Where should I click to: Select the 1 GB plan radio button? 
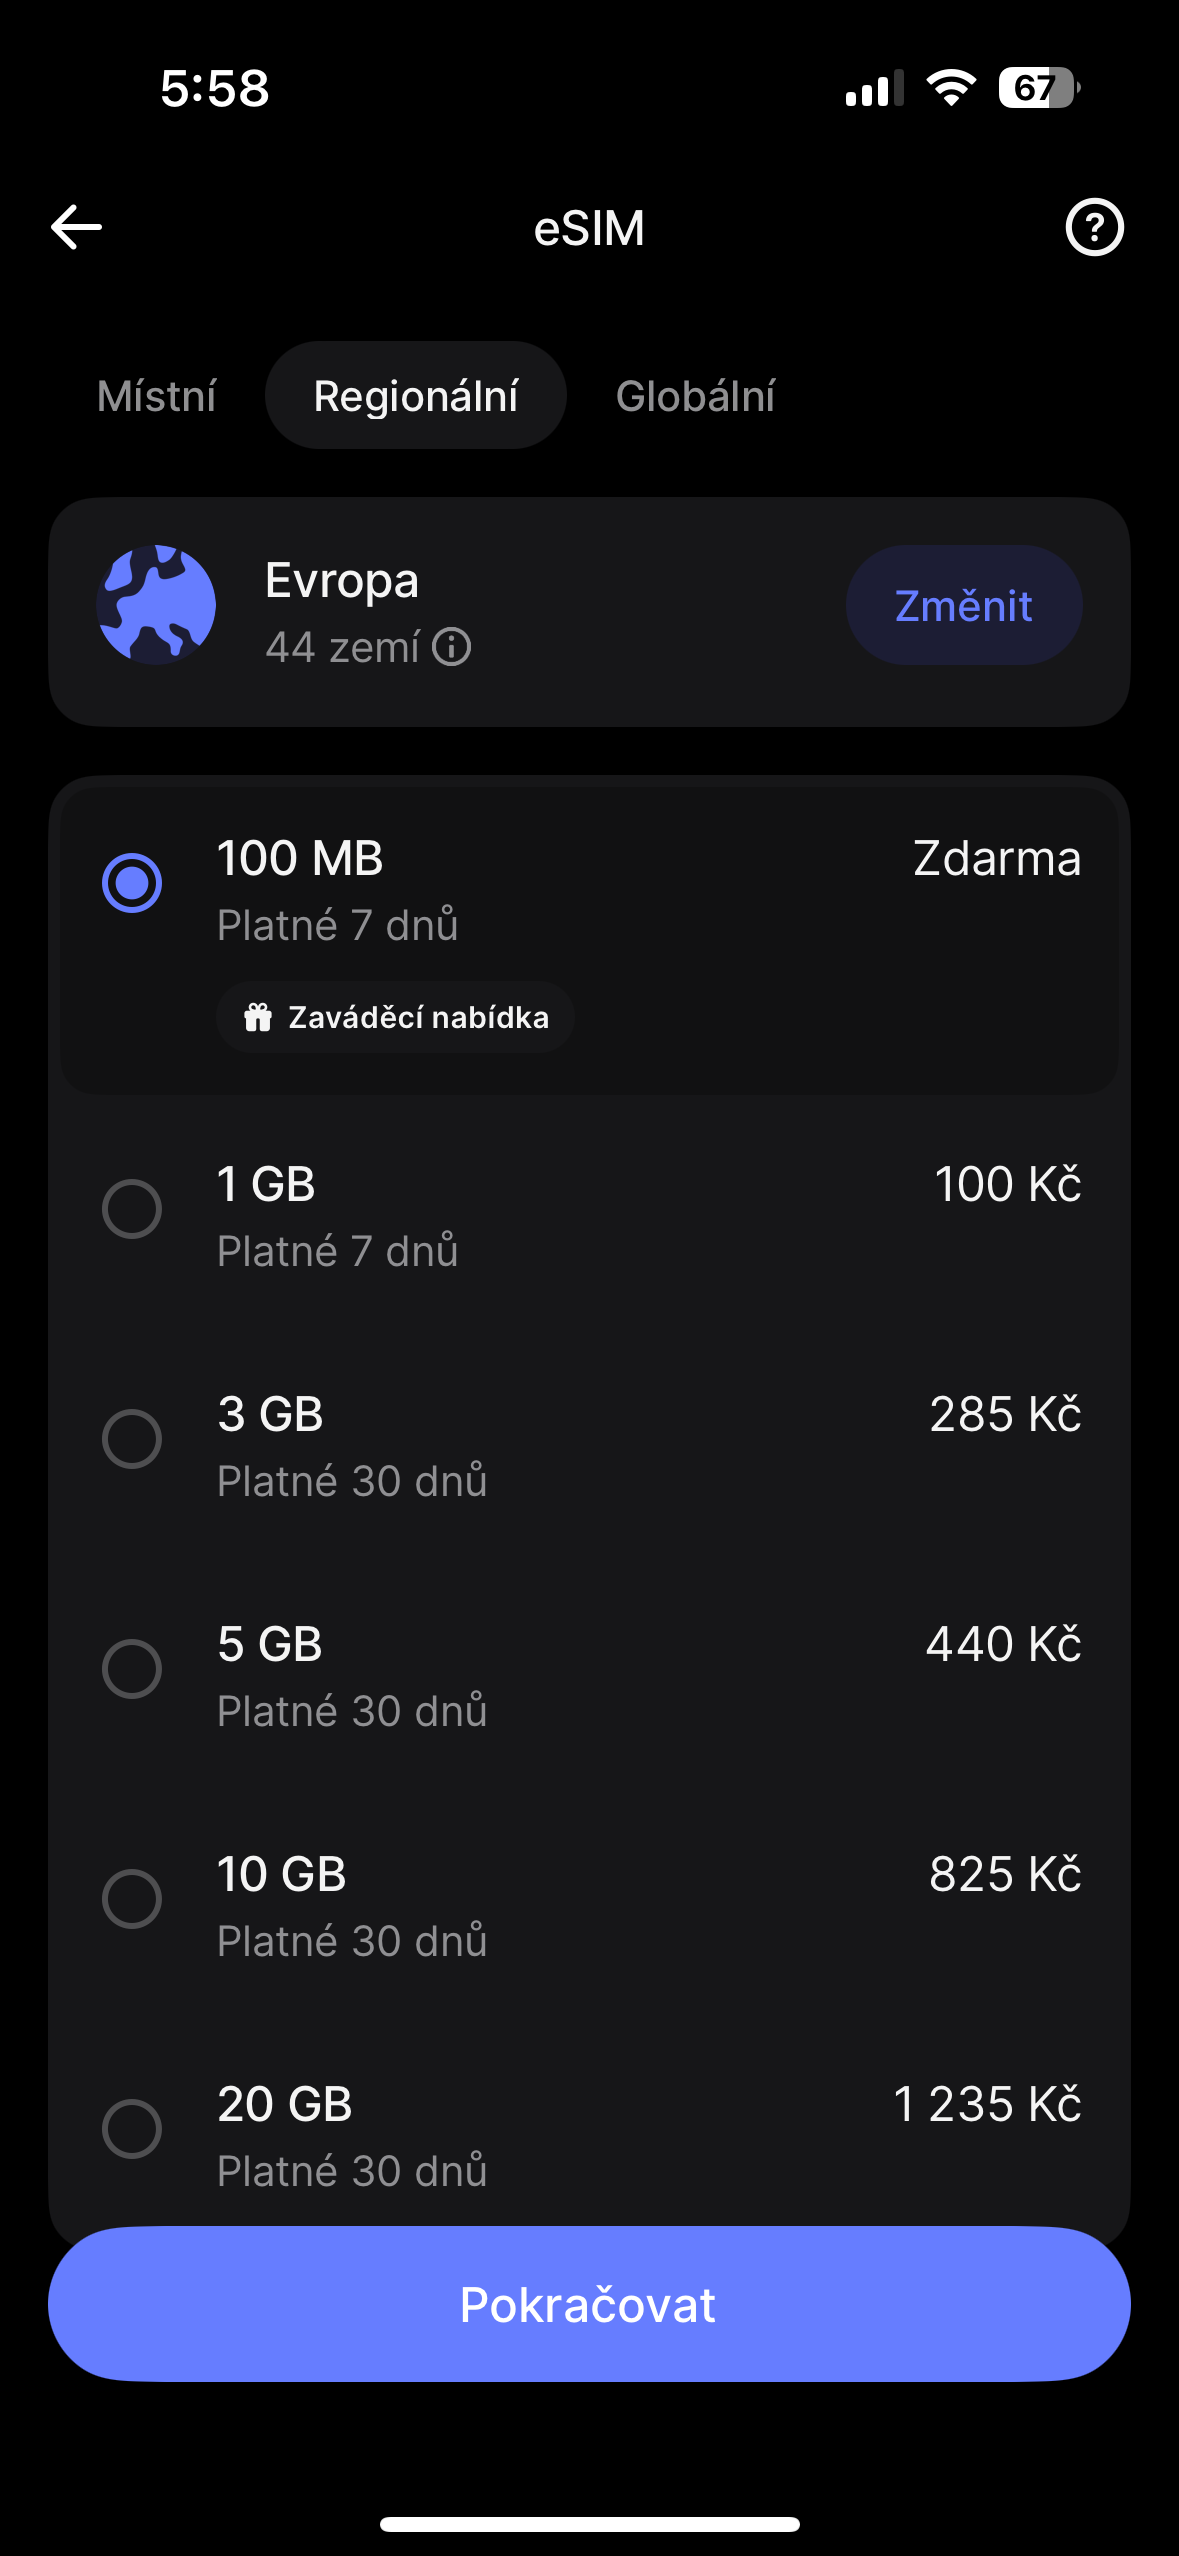pyautogui.click(x=132, y=1209)
